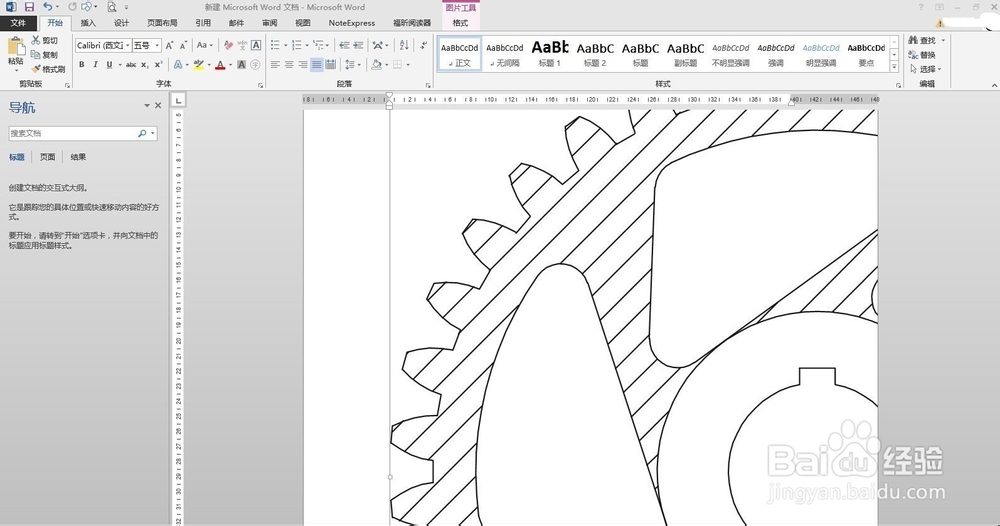Click the Undo arrow icon

point(48,7)
